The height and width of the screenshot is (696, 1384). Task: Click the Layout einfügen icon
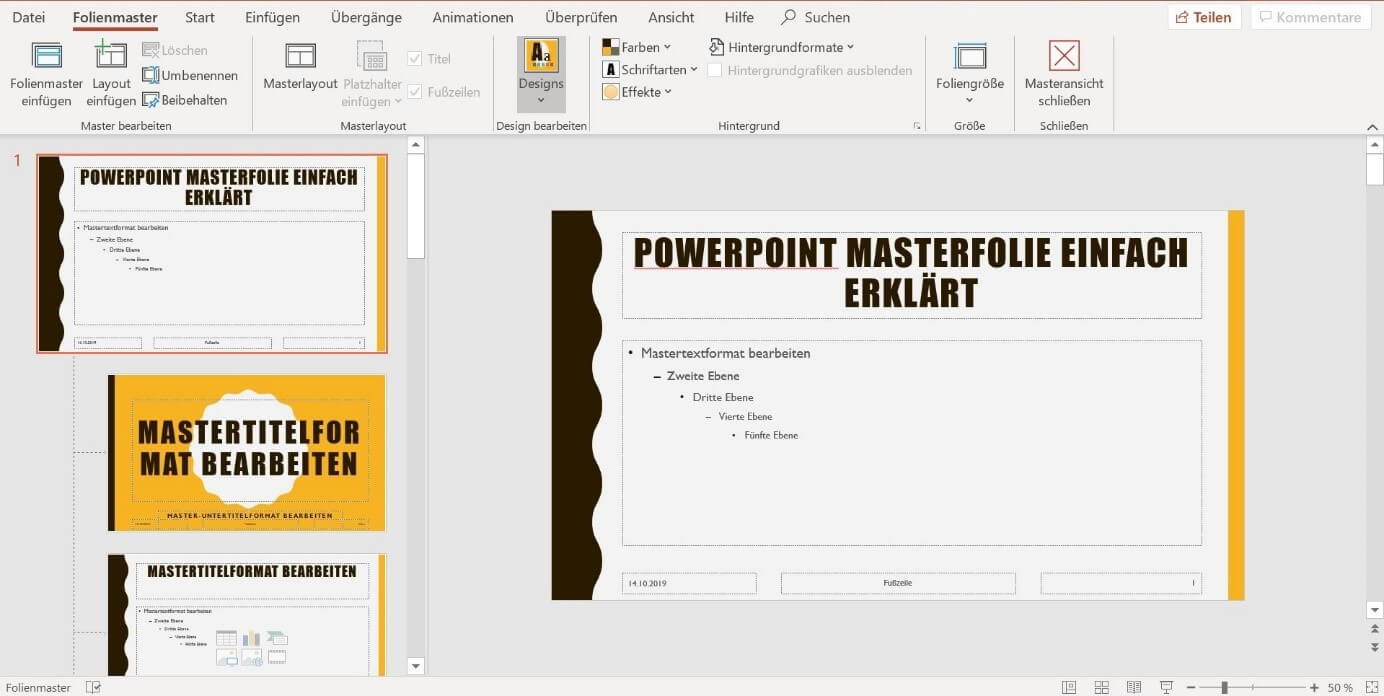point(110,56)
